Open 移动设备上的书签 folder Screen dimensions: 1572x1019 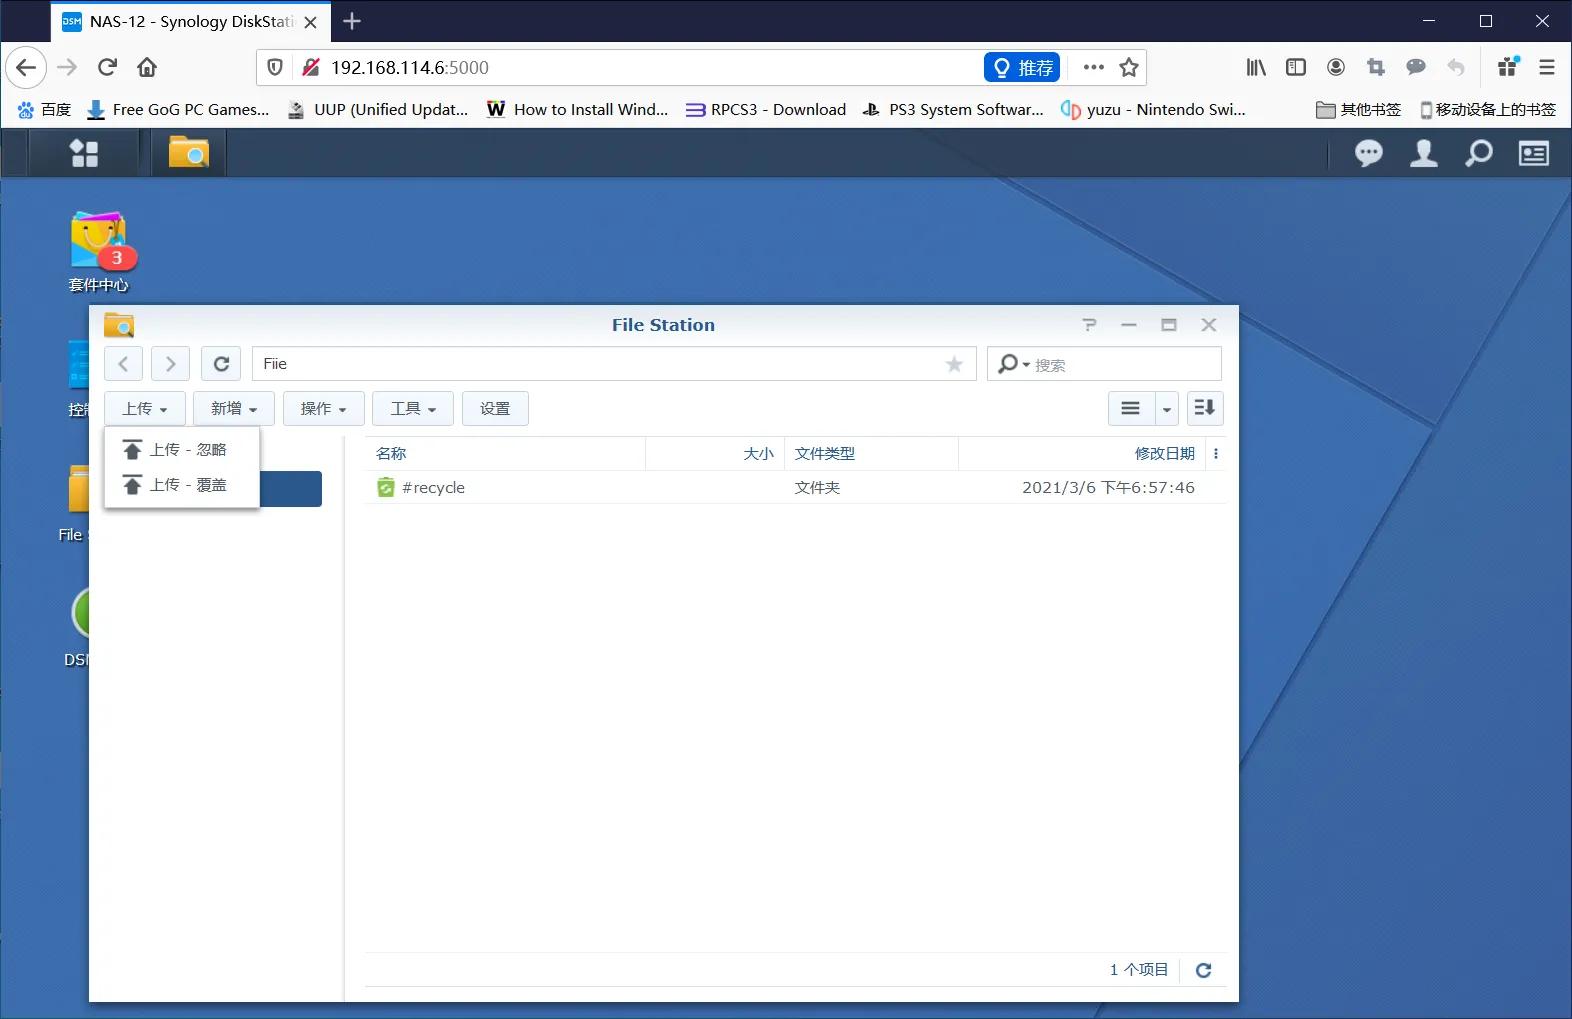[1487, 109]
